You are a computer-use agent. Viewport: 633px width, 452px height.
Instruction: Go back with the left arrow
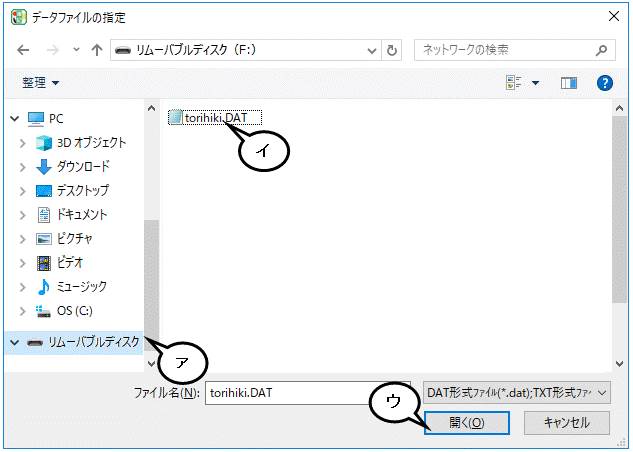pos(23,50)
